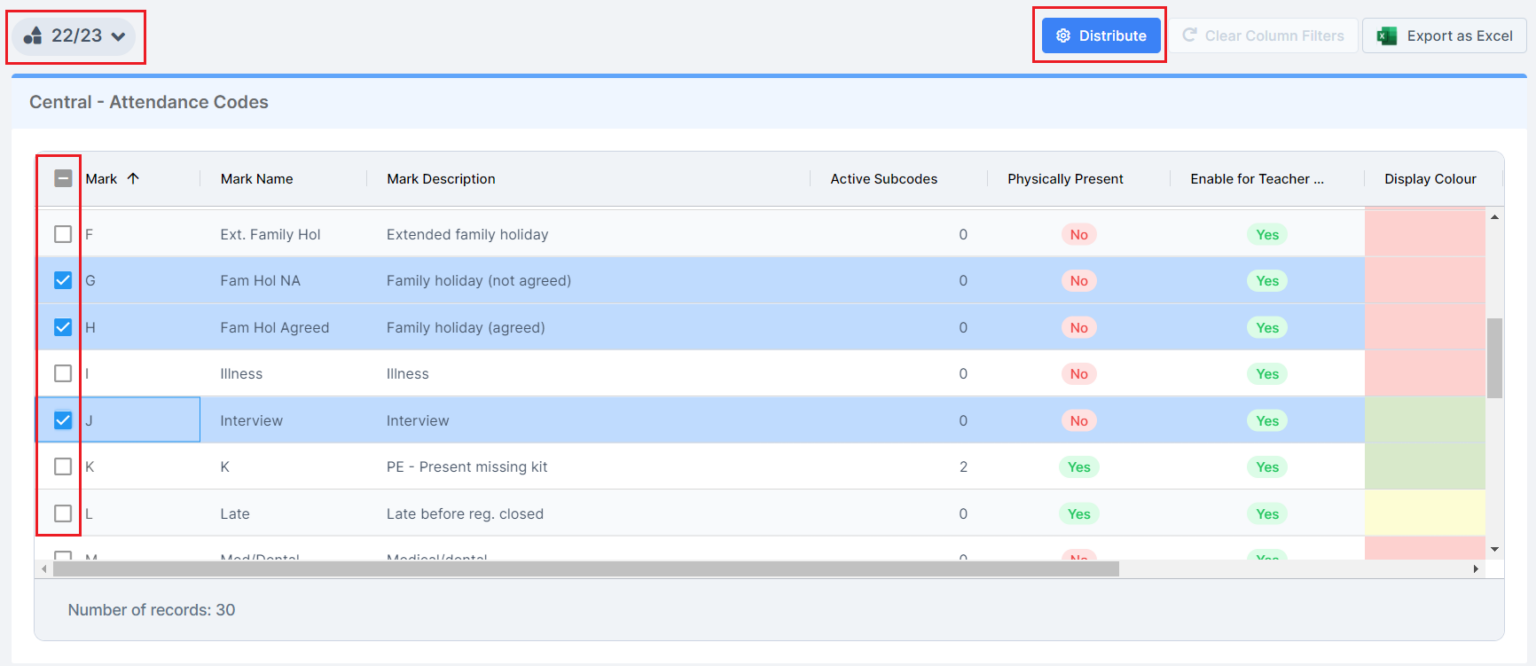Click the gear icon inside the Distribute button

click(x=1062, y=34)
